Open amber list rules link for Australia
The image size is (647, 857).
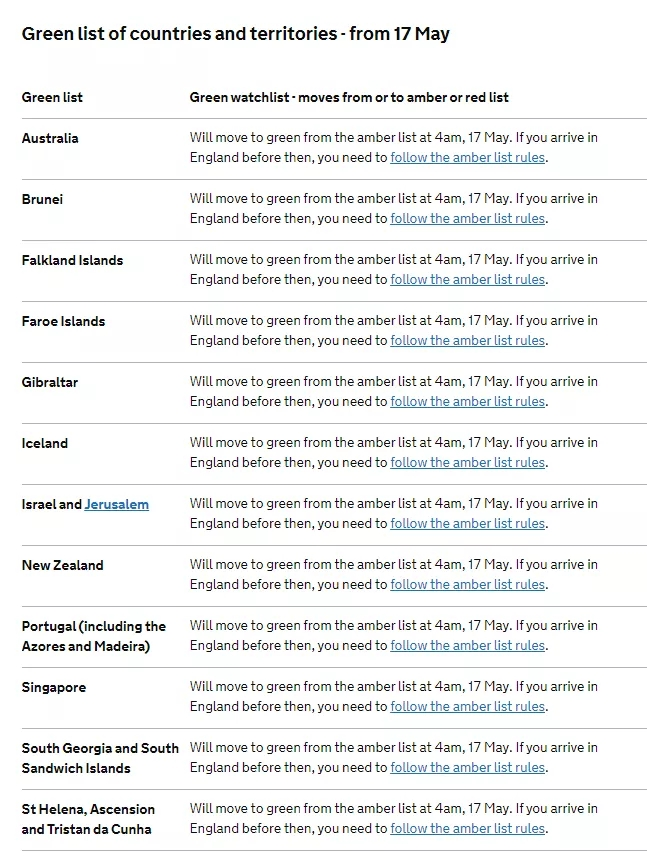point(468,157)
